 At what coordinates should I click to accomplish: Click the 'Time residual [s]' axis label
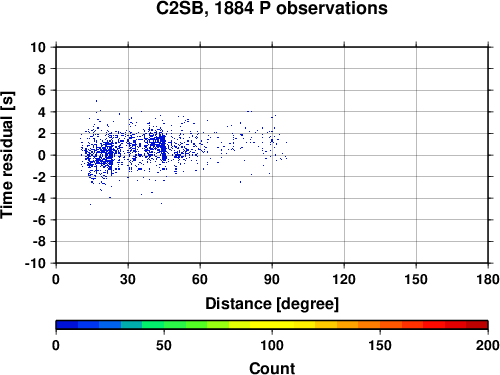[x=7, y=155]
